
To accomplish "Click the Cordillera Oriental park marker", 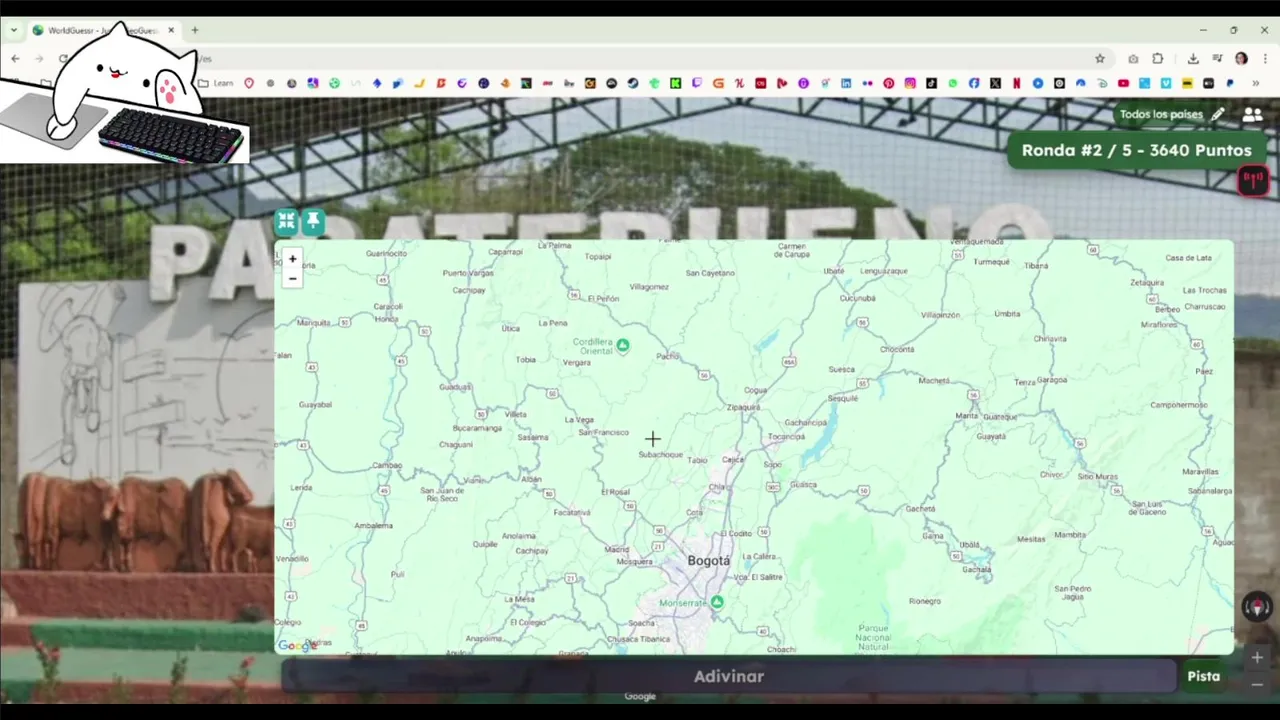I will click(x=623, y=345).
